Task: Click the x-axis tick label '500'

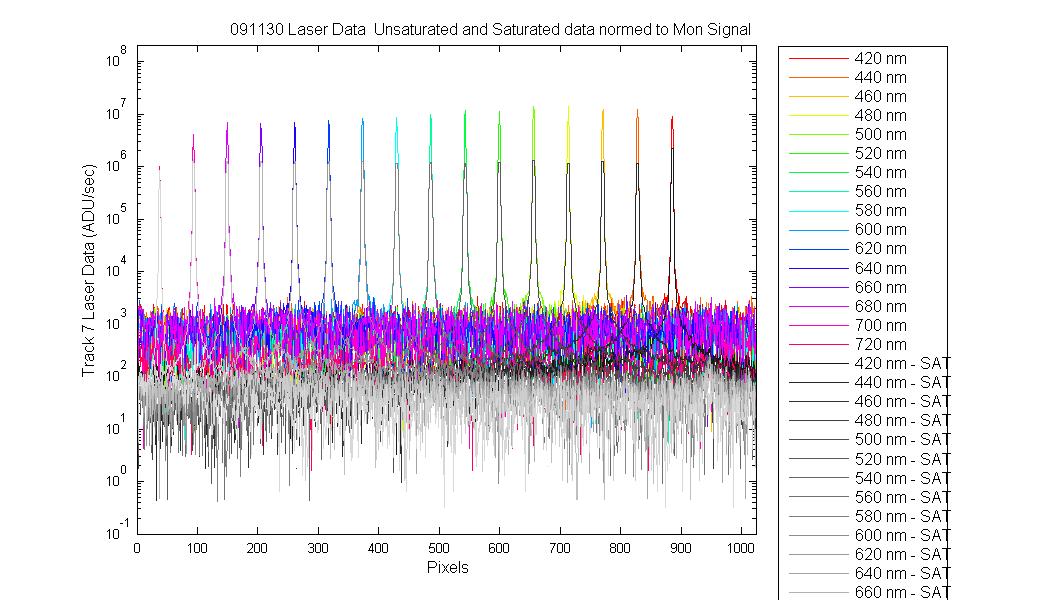Action: 439,548
